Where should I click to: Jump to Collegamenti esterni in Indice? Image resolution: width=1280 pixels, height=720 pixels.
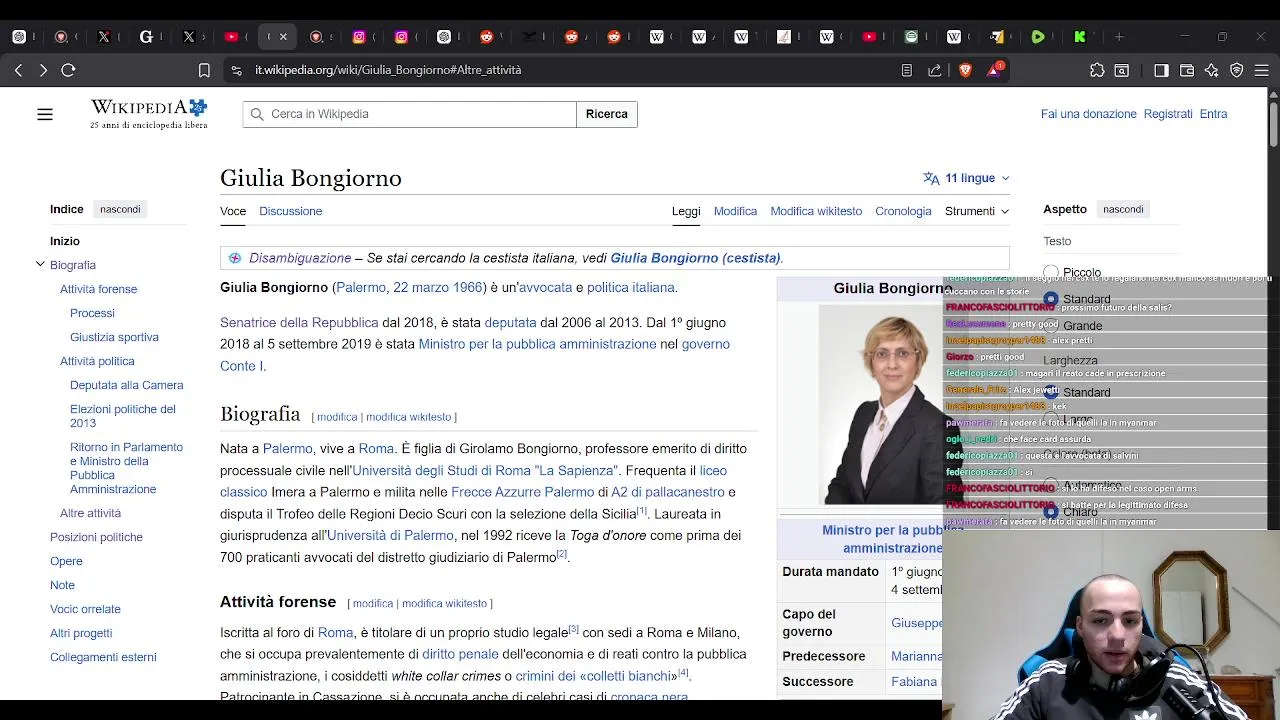(103, 657)
